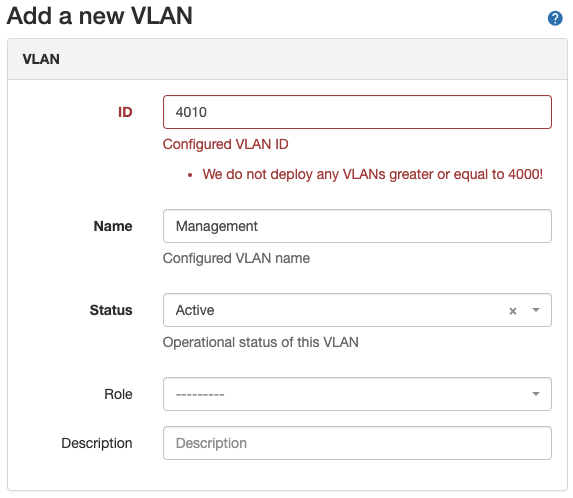Expand the Status dropdown arrow
The width and height of the screenshot is (573, 498).
pos(536,310)
